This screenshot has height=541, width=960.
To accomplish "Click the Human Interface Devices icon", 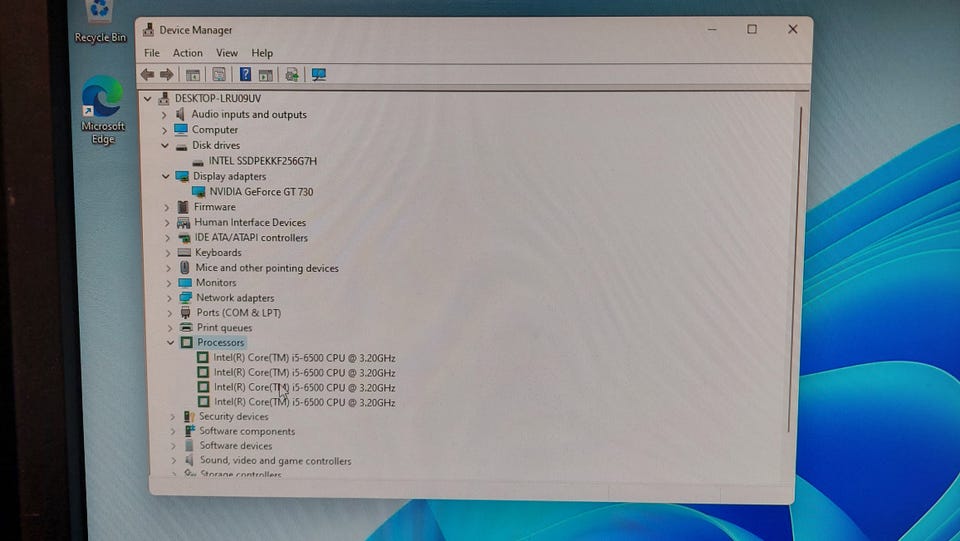I will coord(183,222).
